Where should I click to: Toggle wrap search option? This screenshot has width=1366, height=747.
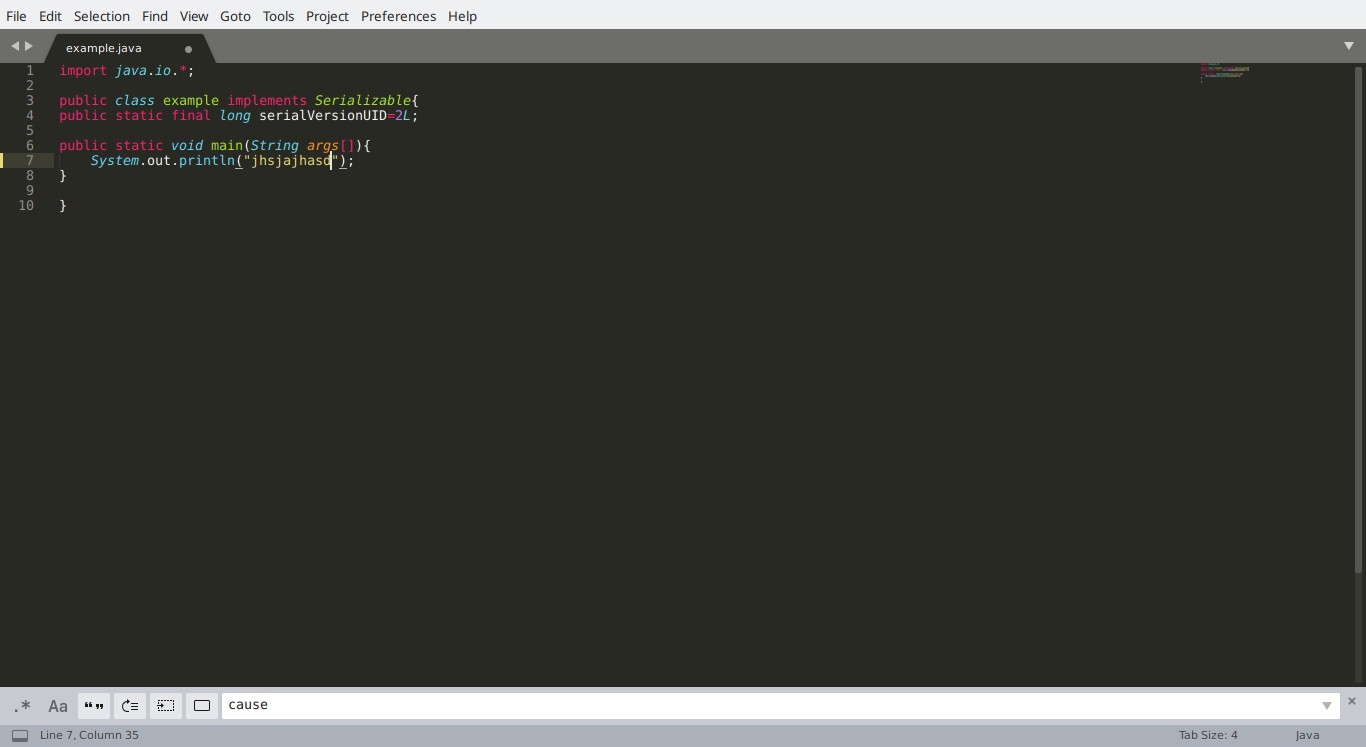[x=129, y=706]
